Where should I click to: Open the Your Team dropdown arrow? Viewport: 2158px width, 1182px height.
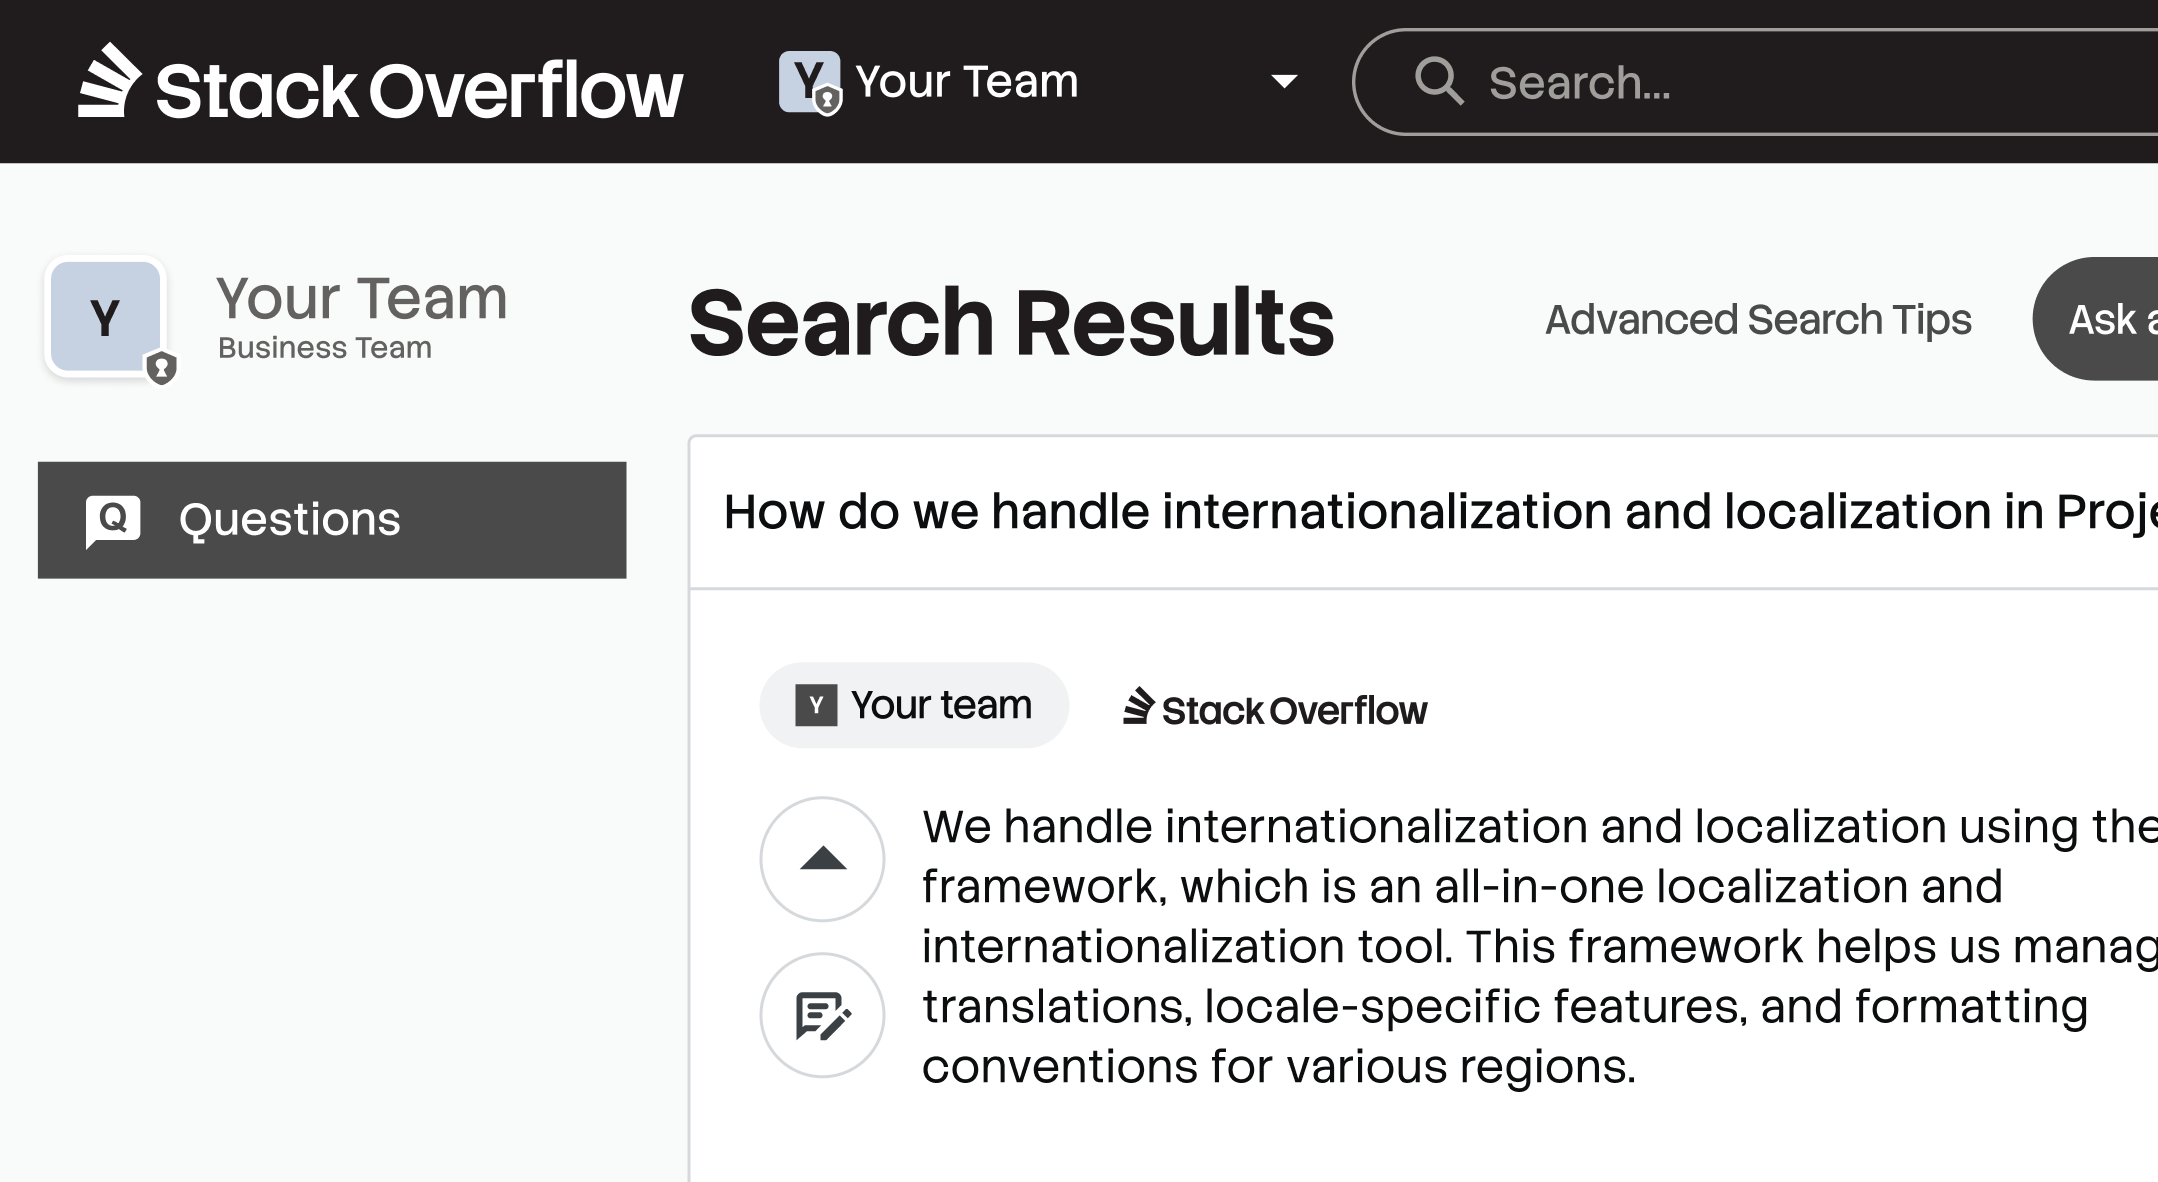[1284, 81]
